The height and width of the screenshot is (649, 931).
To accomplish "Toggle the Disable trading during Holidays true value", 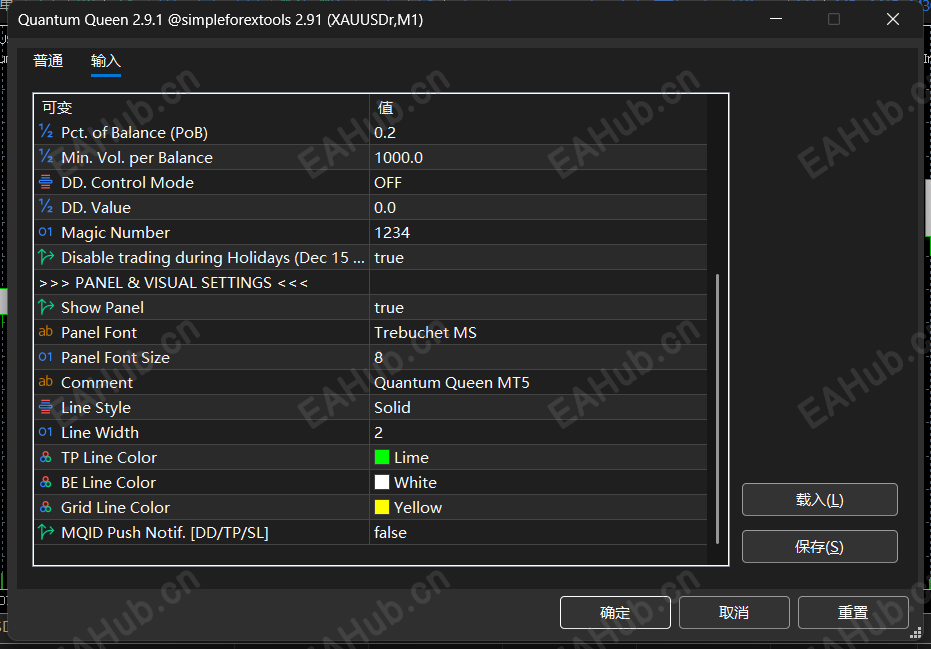I will coord(538,257).
